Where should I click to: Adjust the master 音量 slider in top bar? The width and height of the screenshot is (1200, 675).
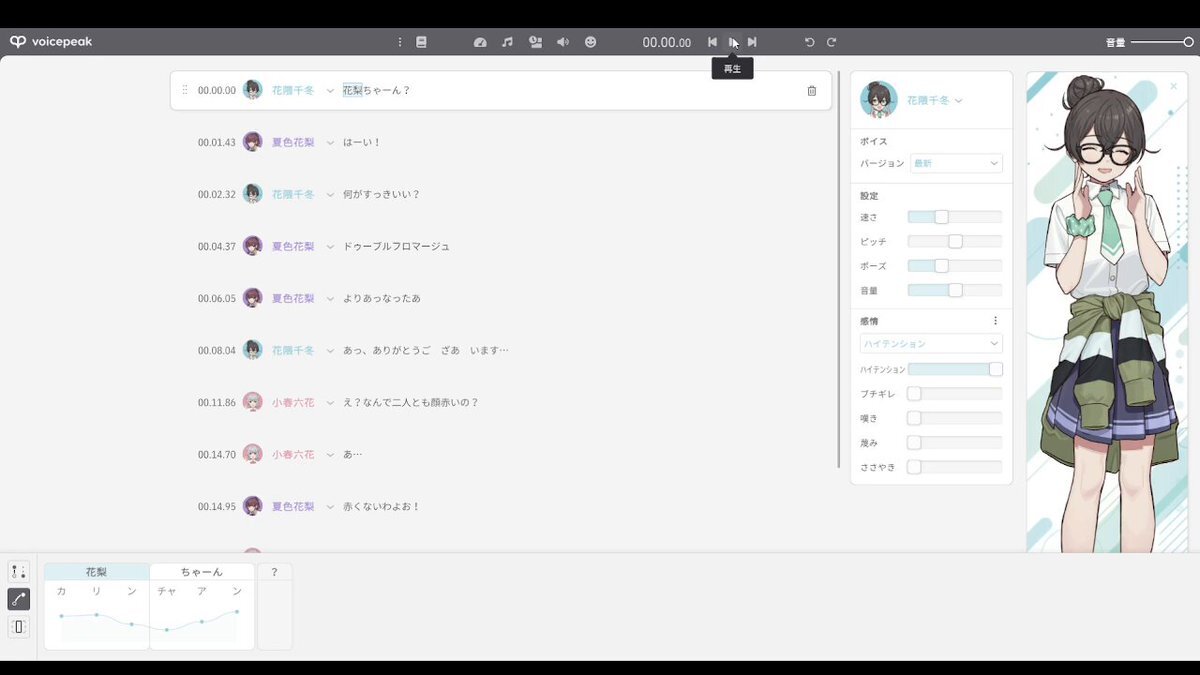pos(1162,42)
